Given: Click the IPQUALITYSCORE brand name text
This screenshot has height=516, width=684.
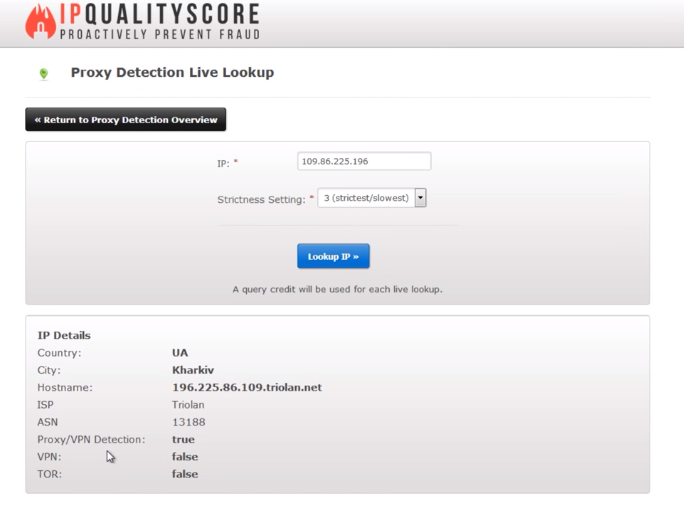Looking at the screenshot, I should [x=159, y=14].
